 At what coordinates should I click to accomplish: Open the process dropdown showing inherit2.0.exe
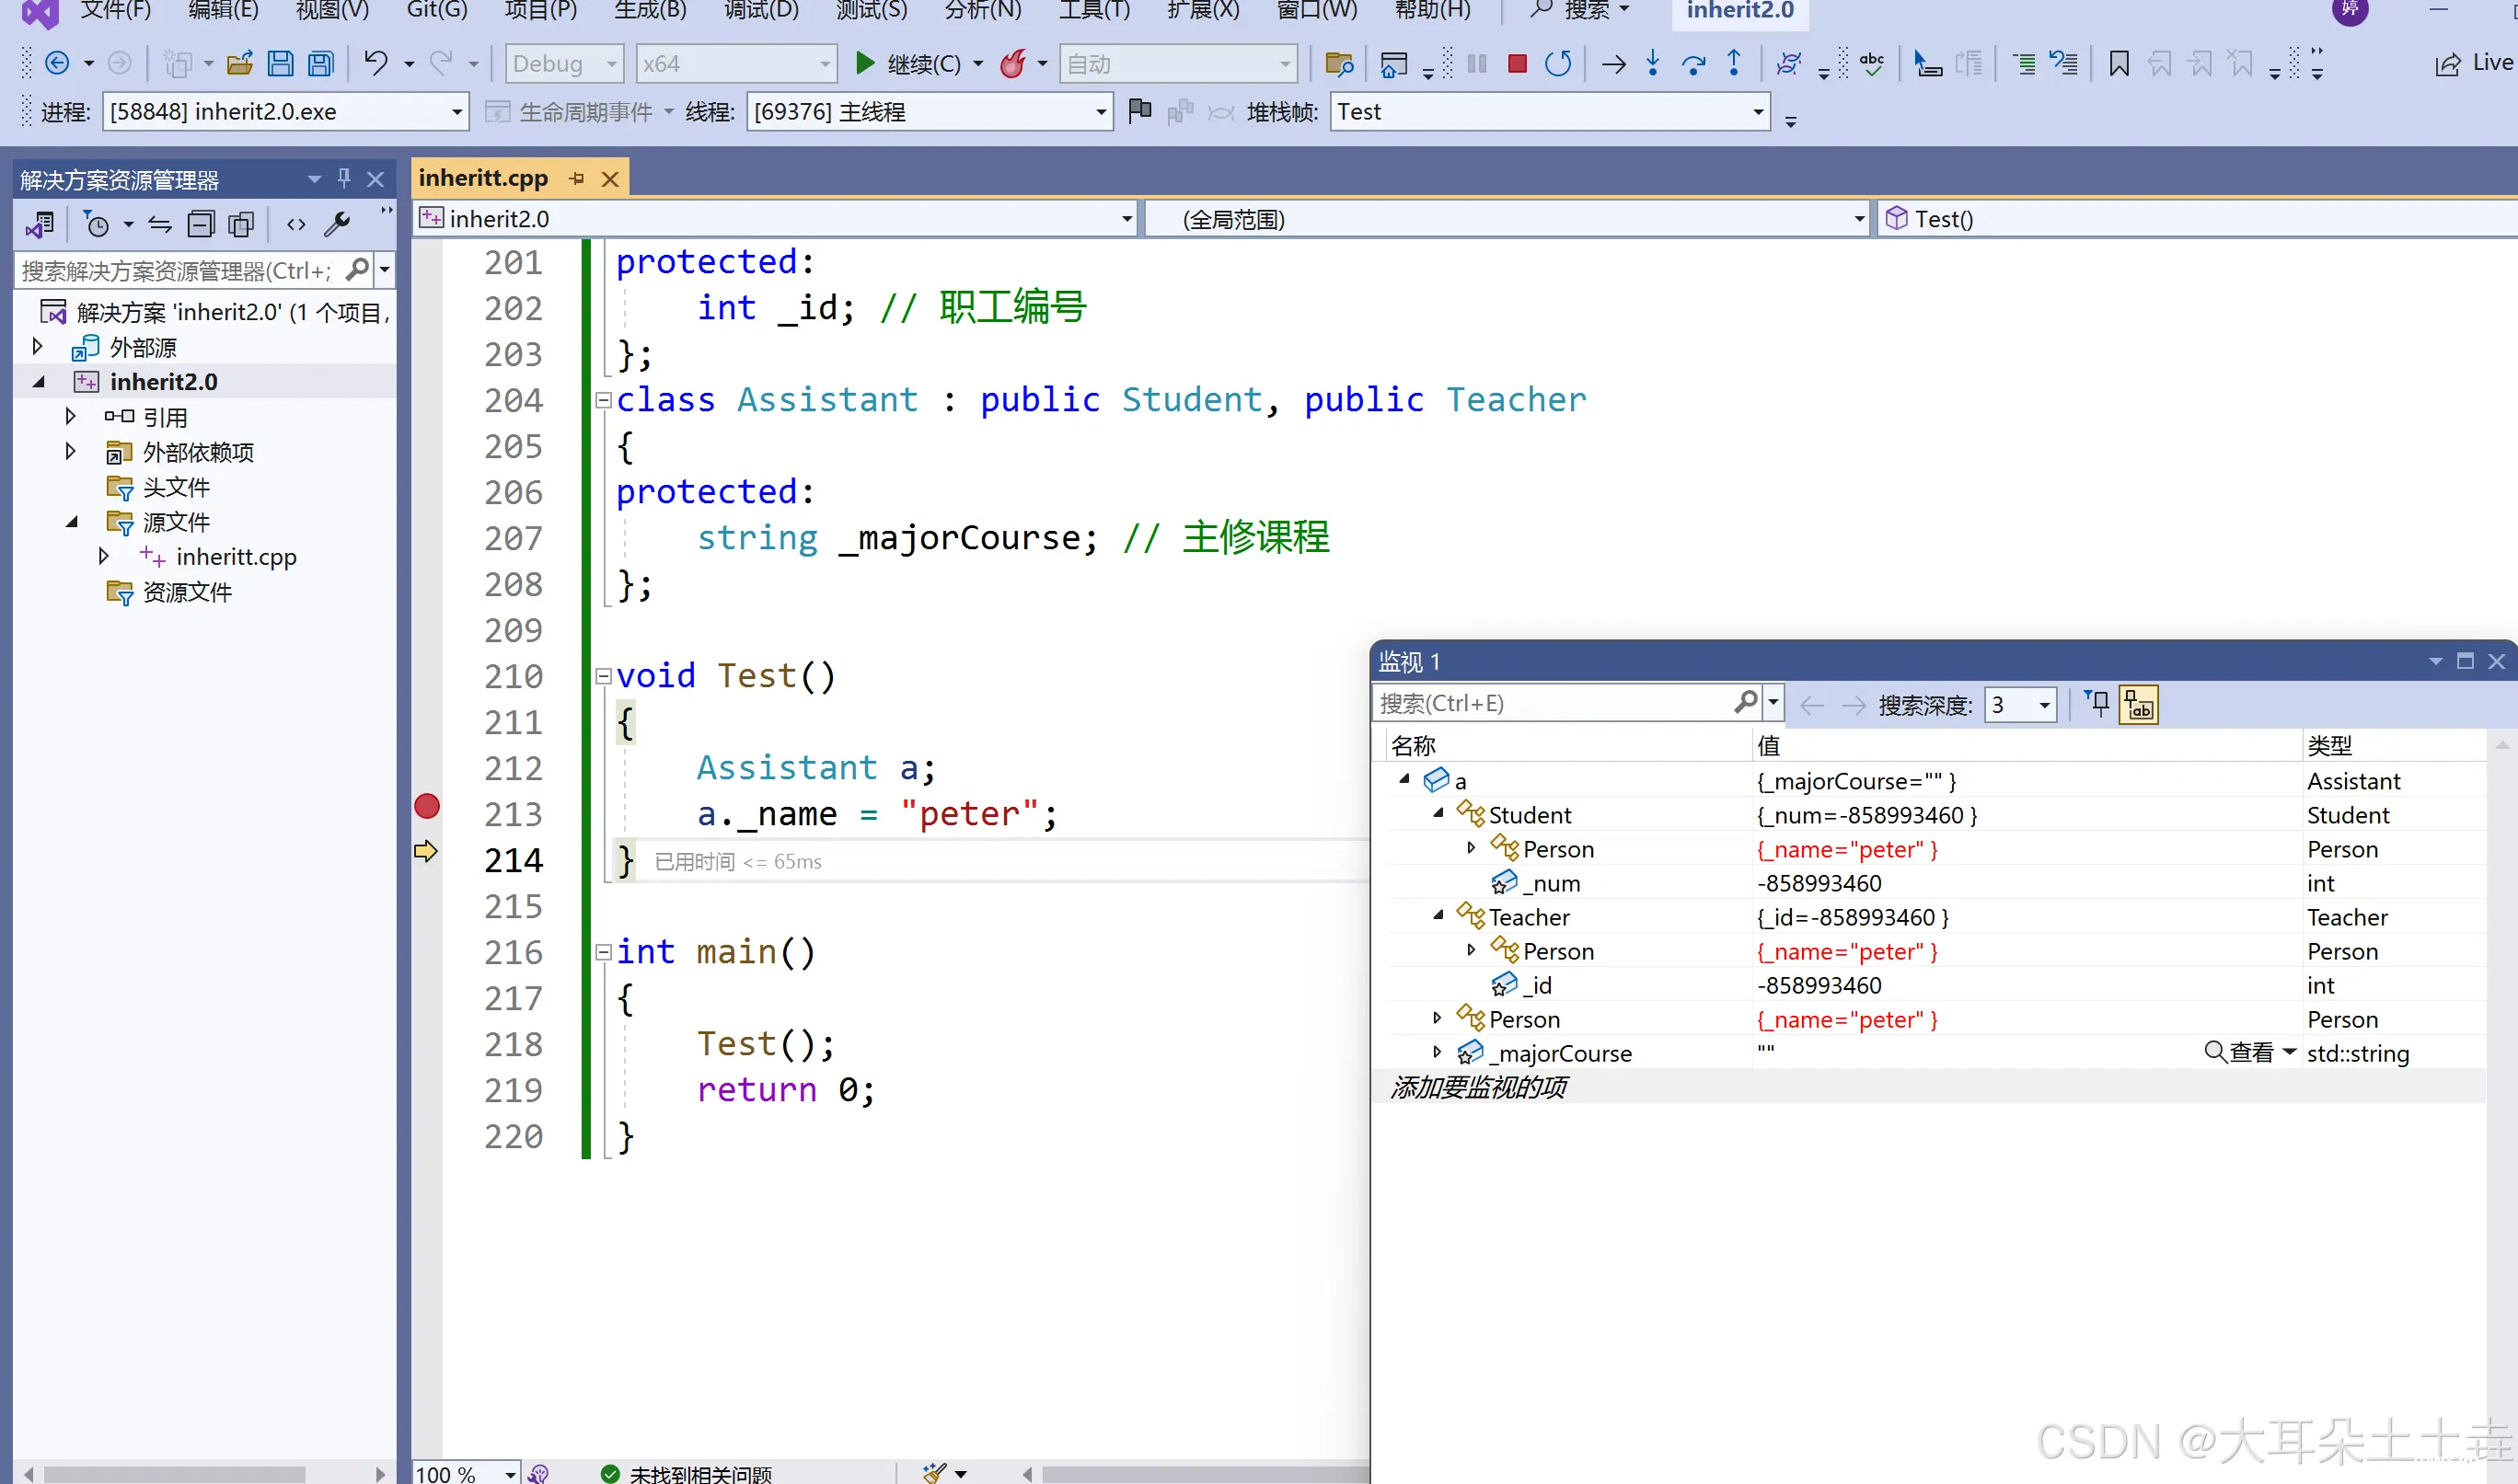285,111
